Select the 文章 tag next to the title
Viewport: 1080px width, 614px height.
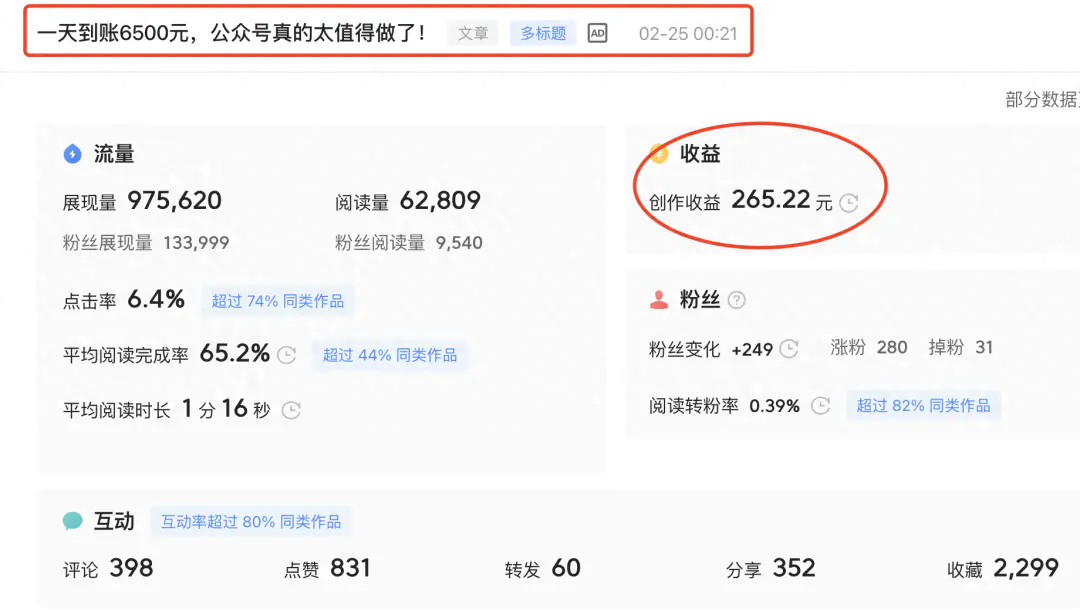click(473, 33)
